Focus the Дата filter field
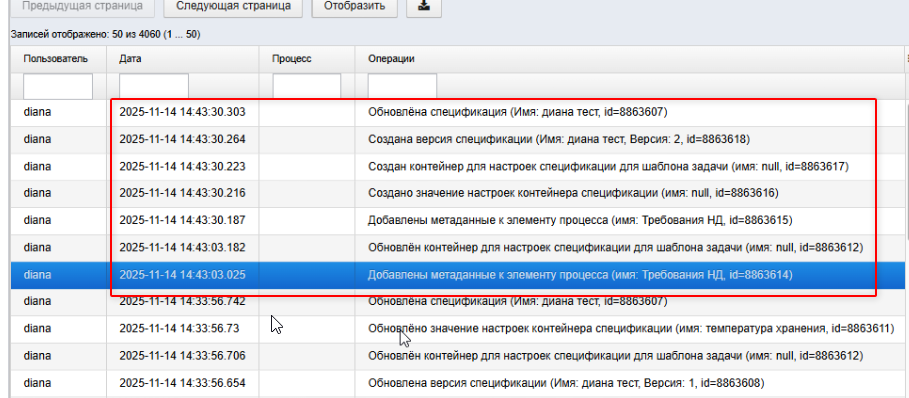The image size is (909, 398). click(x=154, y=86)
